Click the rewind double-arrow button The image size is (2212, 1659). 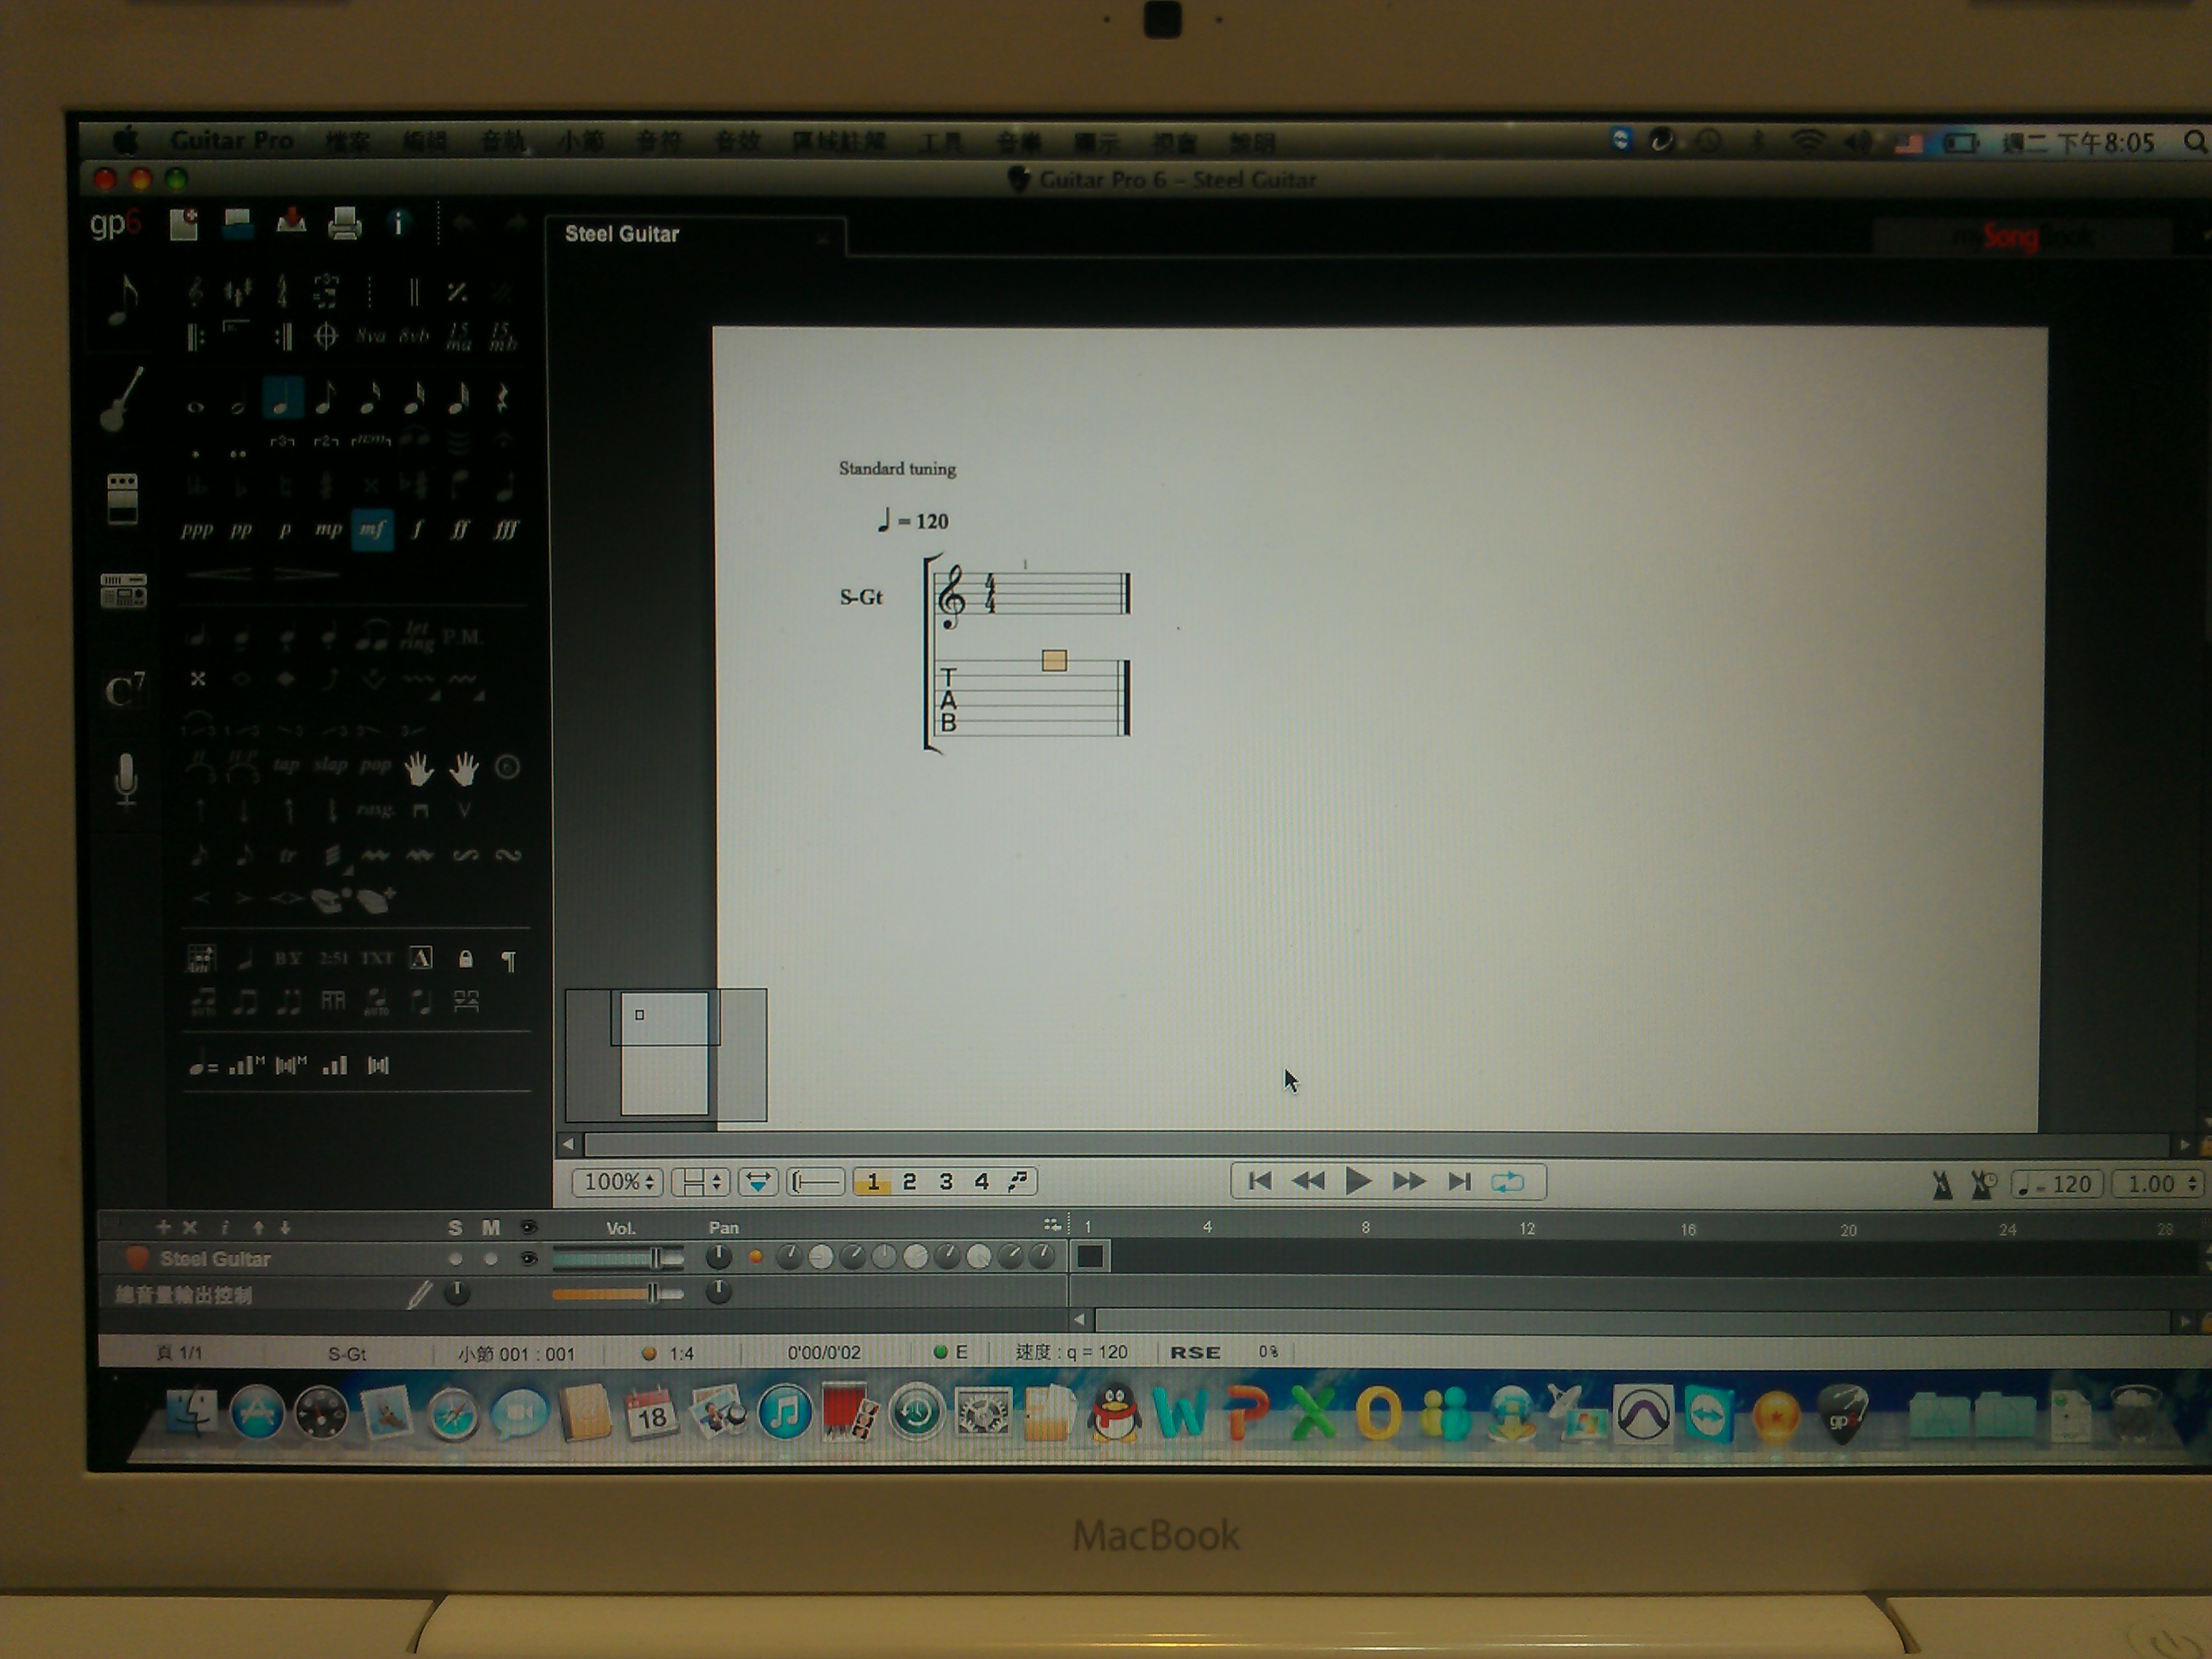[x=1308, y=1182]
